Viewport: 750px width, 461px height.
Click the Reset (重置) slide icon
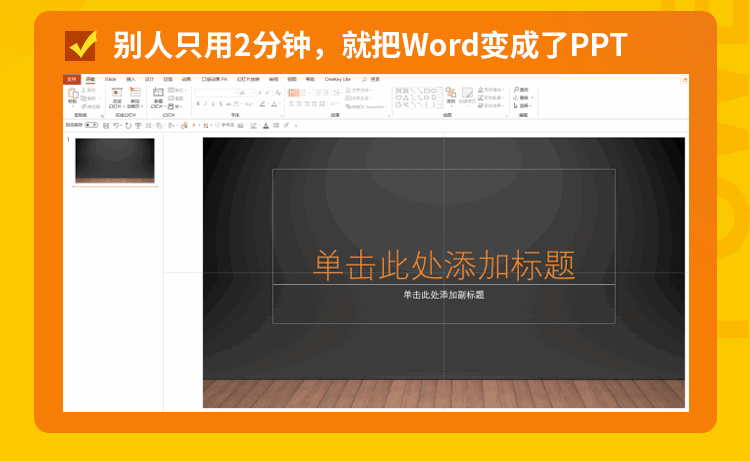(x=176, y=98)
